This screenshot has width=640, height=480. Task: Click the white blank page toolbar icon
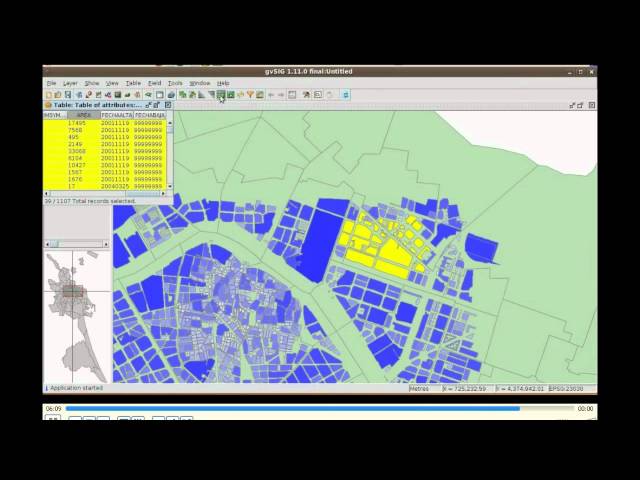(x=159, y=95)
